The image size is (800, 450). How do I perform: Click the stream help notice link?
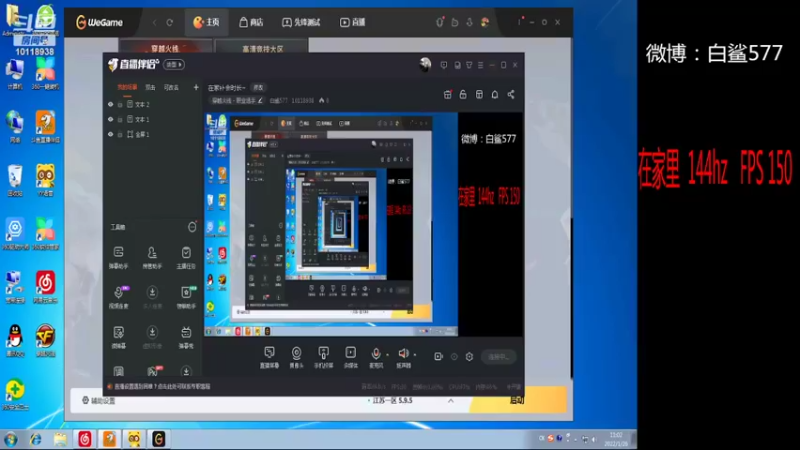162,386
